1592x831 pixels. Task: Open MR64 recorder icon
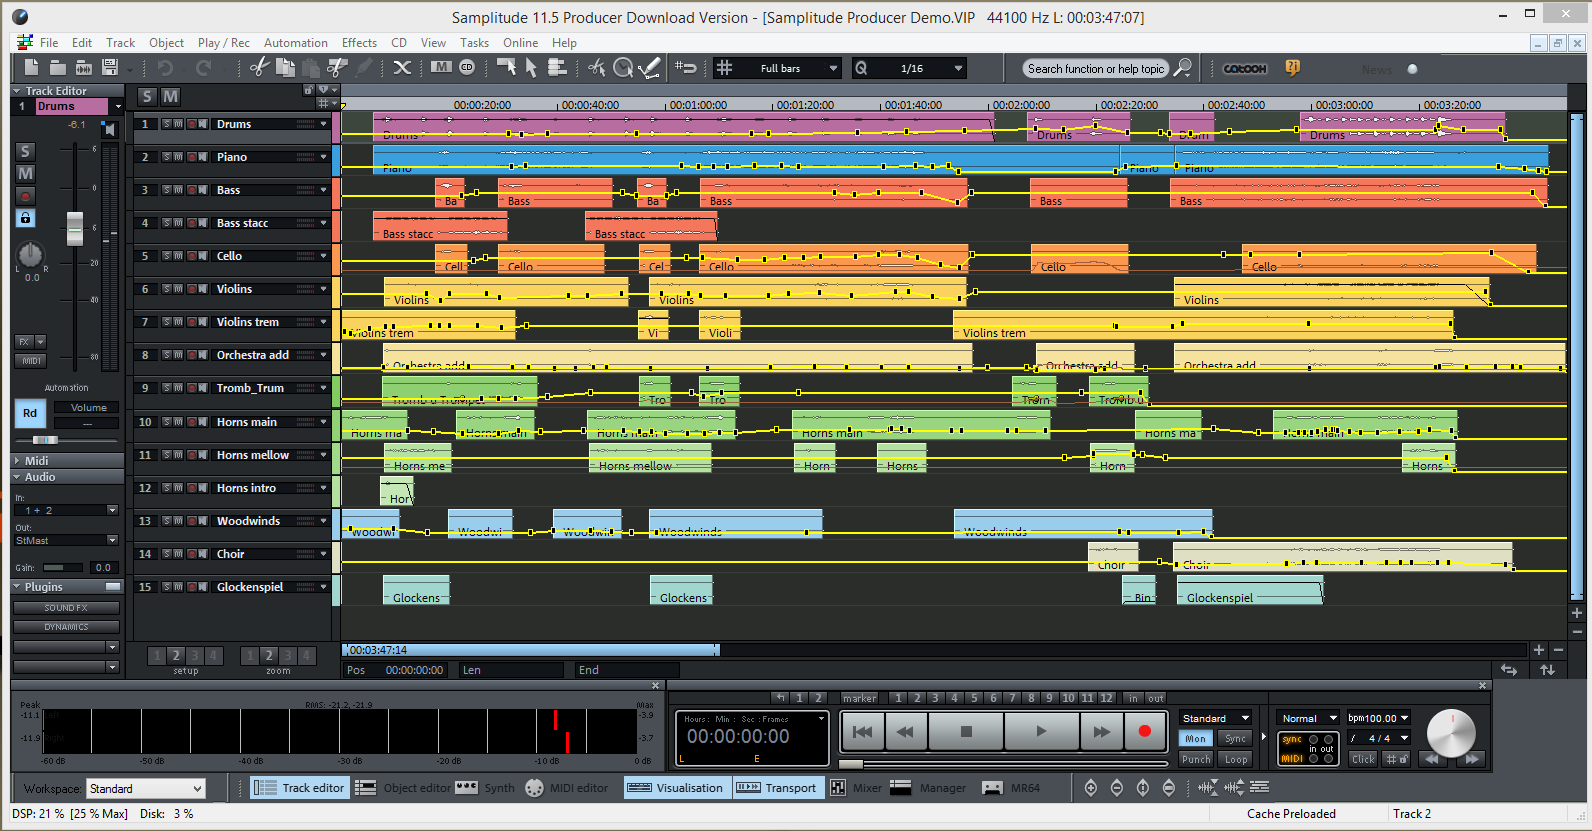[x=992, y=788]
